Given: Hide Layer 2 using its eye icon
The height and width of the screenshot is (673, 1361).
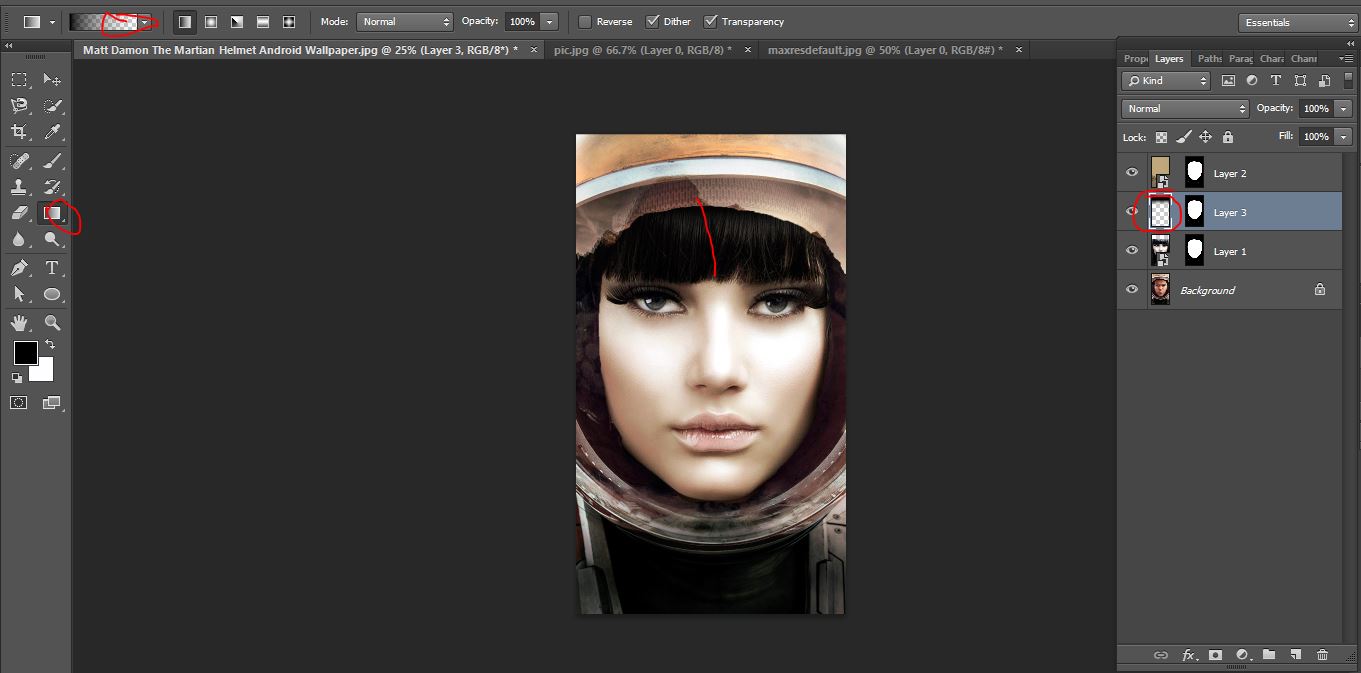Looking at the screenshot, I should coord(1132,173).
